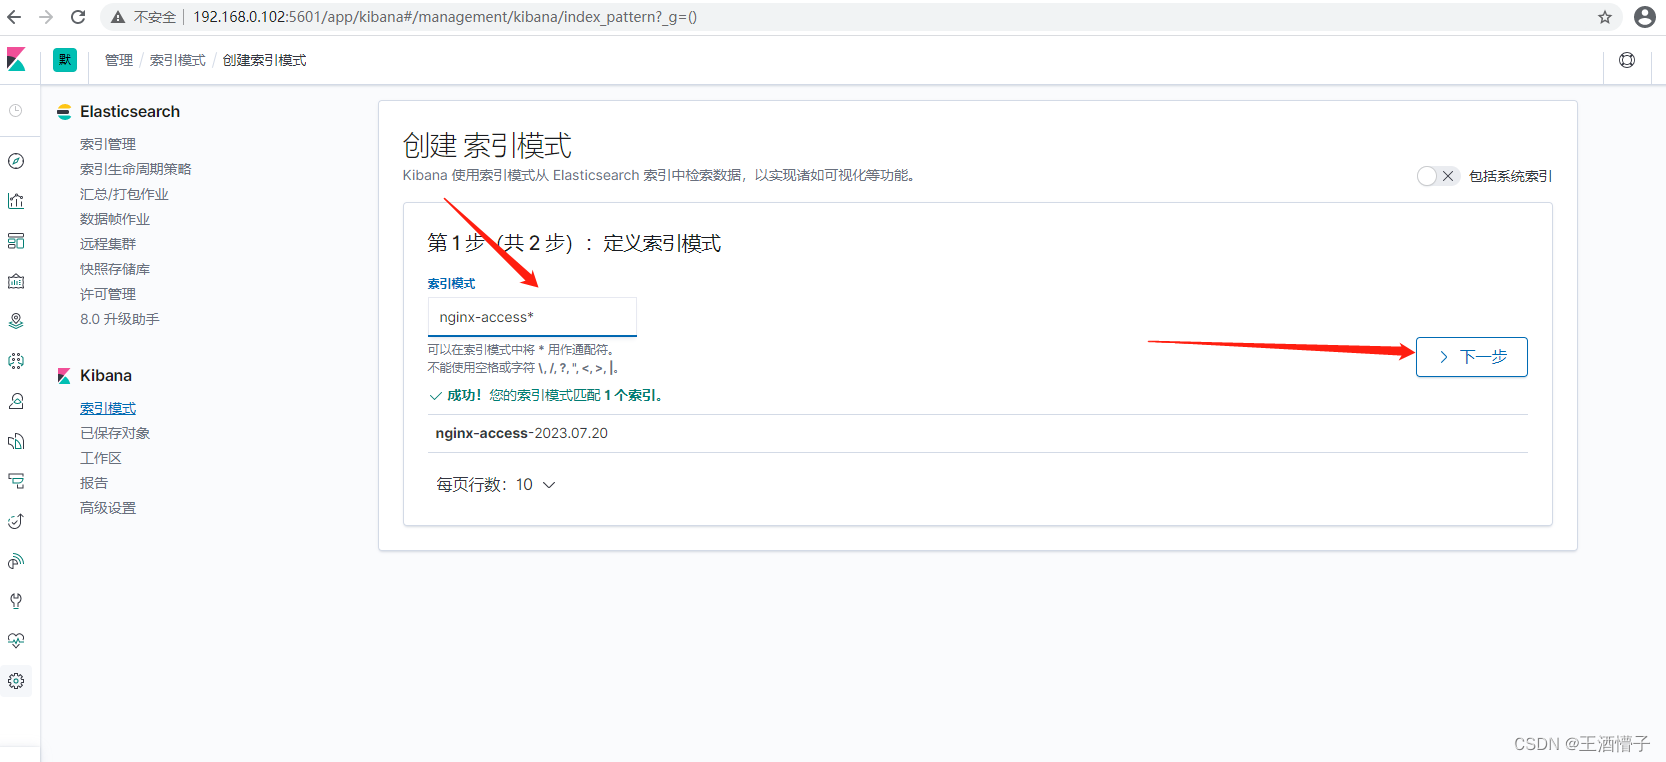Click the browser forward arrow
1666x762 pixels.
point(46,17)
